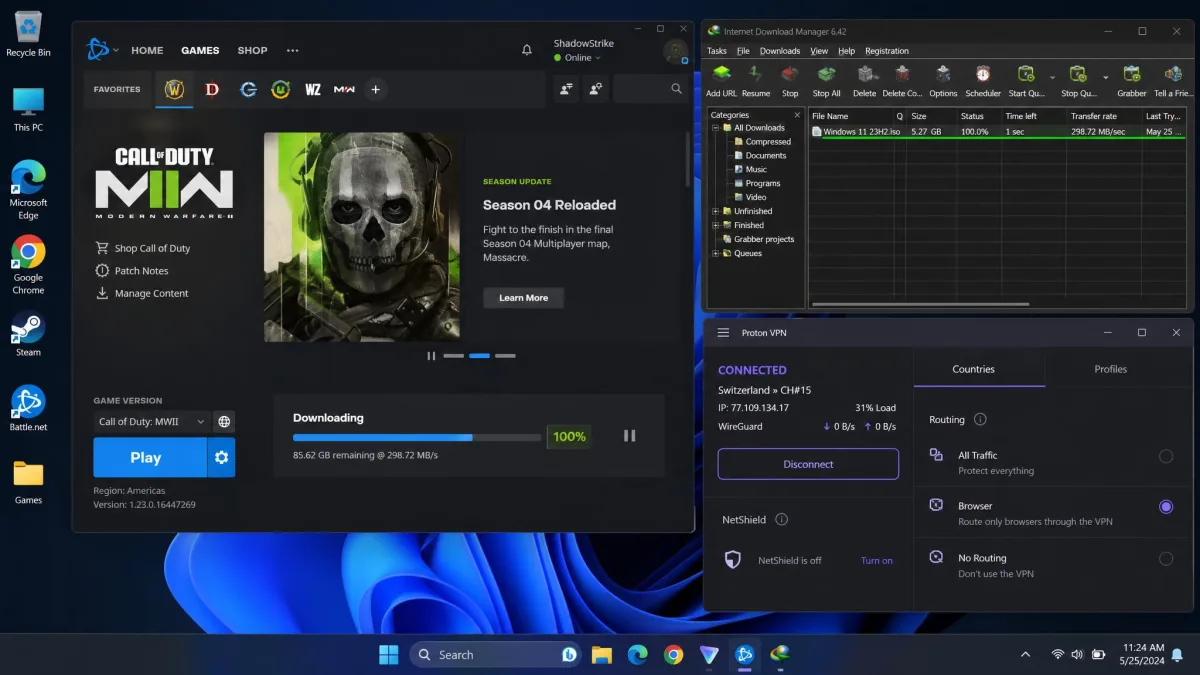
Task: Click Learn More about Season 04 Reloaded
Action: click(x=523, y=298)
